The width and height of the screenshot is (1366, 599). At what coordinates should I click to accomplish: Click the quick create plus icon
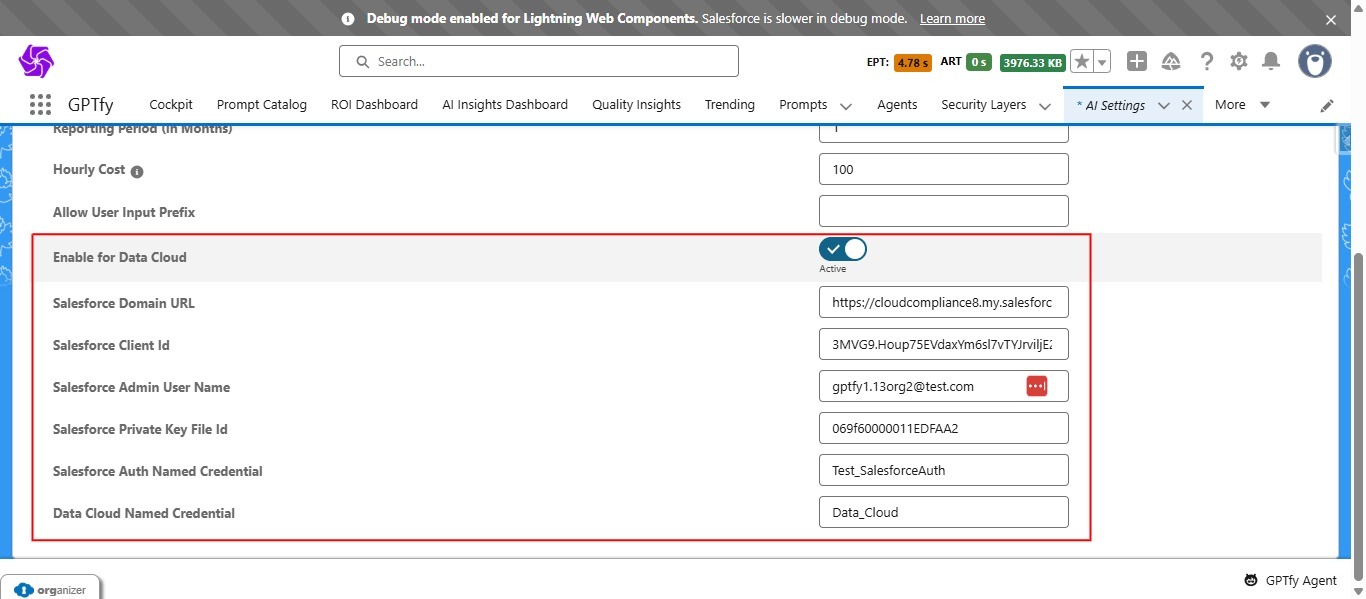coord(1137,61)
